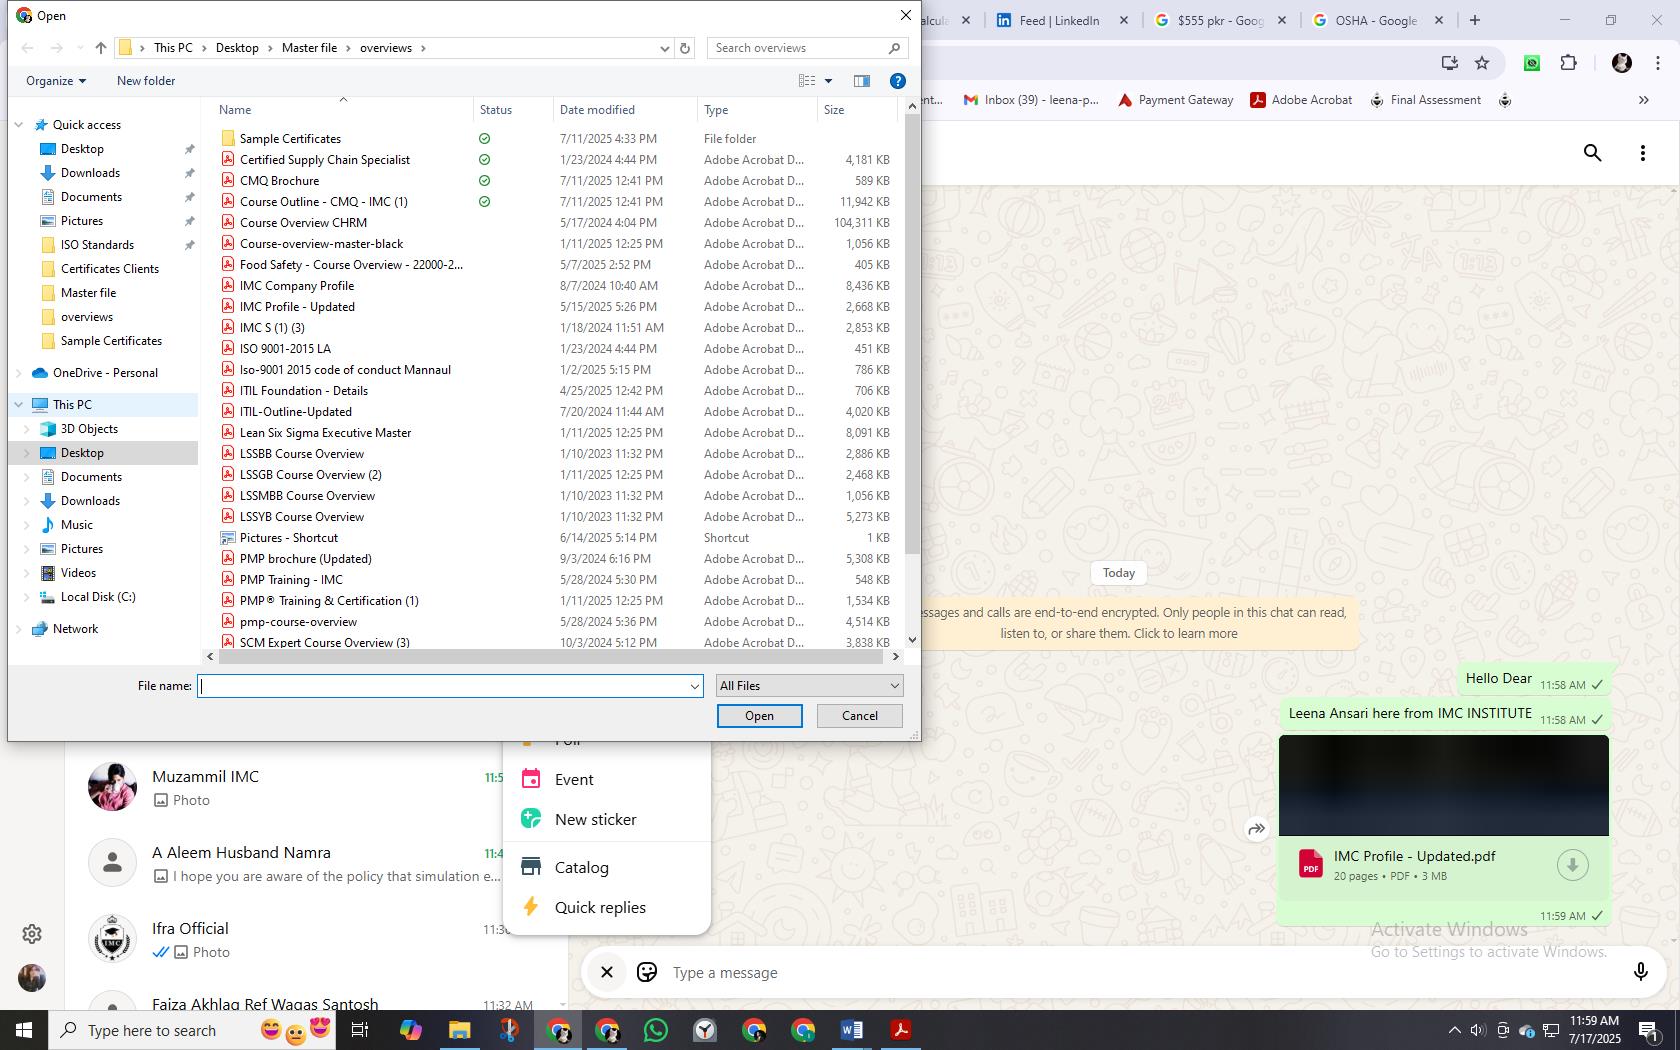Expand the Network tree node
The height and width of the screenshot is (1050, 1680).
point(18,629)
